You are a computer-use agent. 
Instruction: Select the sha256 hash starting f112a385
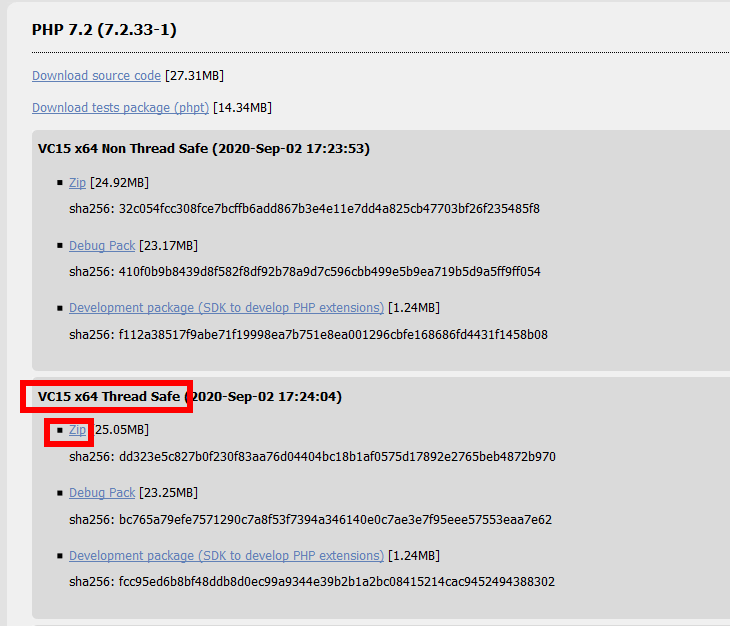coord(333,335)
